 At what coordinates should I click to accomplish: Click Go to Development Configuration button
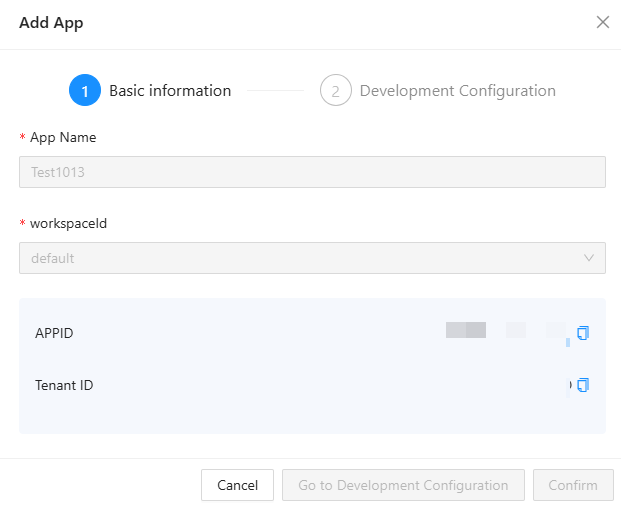pyautogui.click(x=403, y=485)
